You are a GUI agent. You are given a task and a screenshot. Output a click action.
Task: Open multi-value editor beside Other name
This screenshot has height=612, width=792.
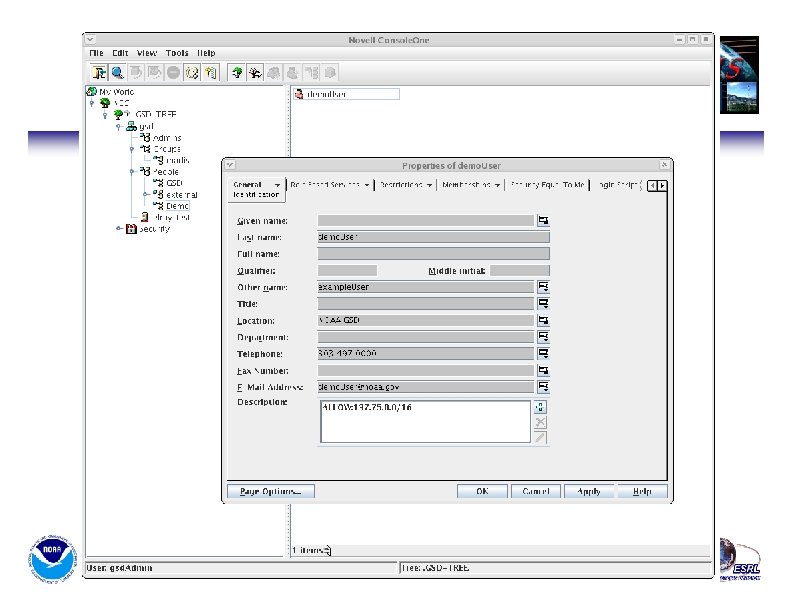pyautogui.click(x=543, y=287)
